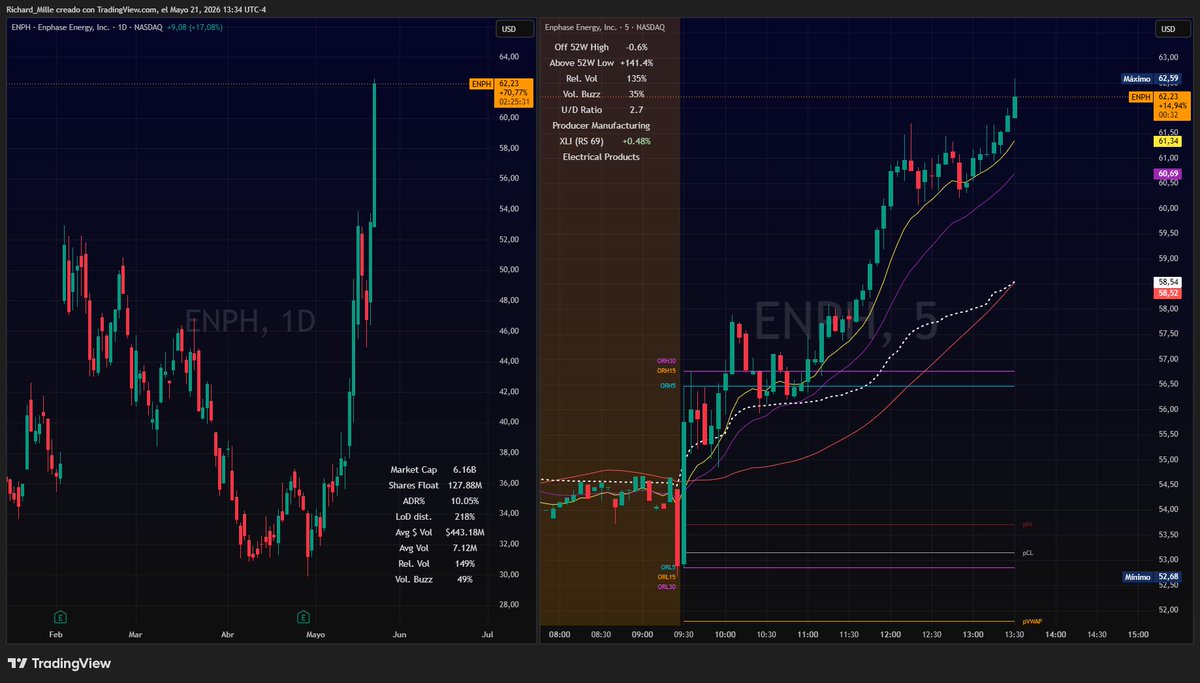Click the Máximo 62,59 price label
The width and height of the screenshot is (1200, 683).
click(x=1150, y=77)
